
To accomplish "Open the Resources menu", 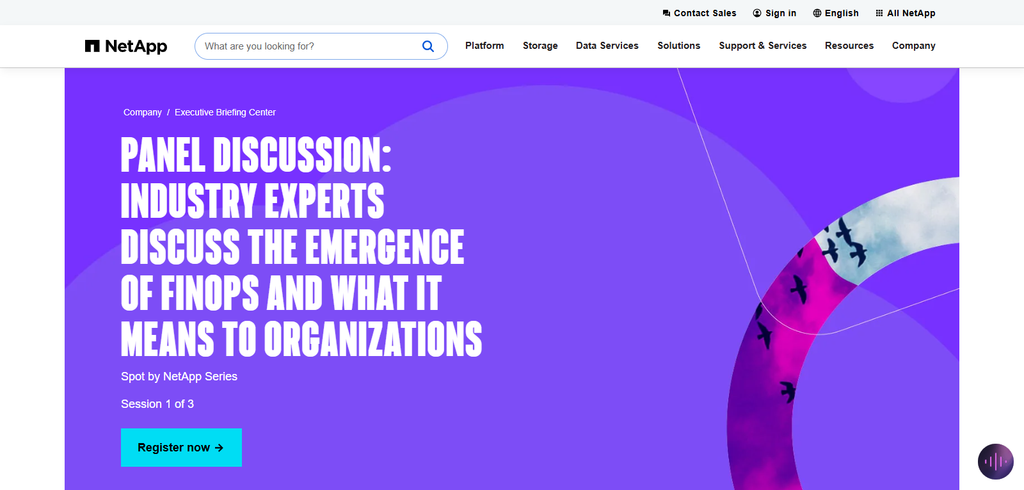I will pos(849,46).
